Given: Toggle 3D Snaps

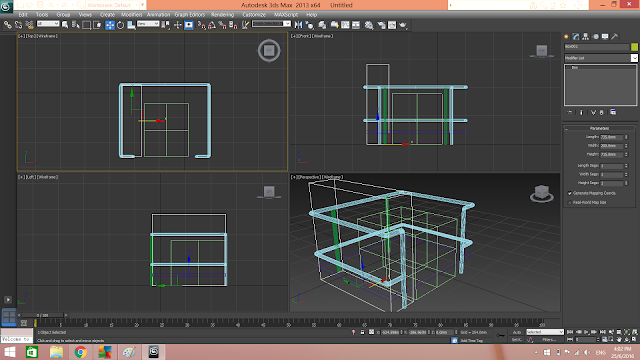Looking at the screenshot, I should 202,25.
